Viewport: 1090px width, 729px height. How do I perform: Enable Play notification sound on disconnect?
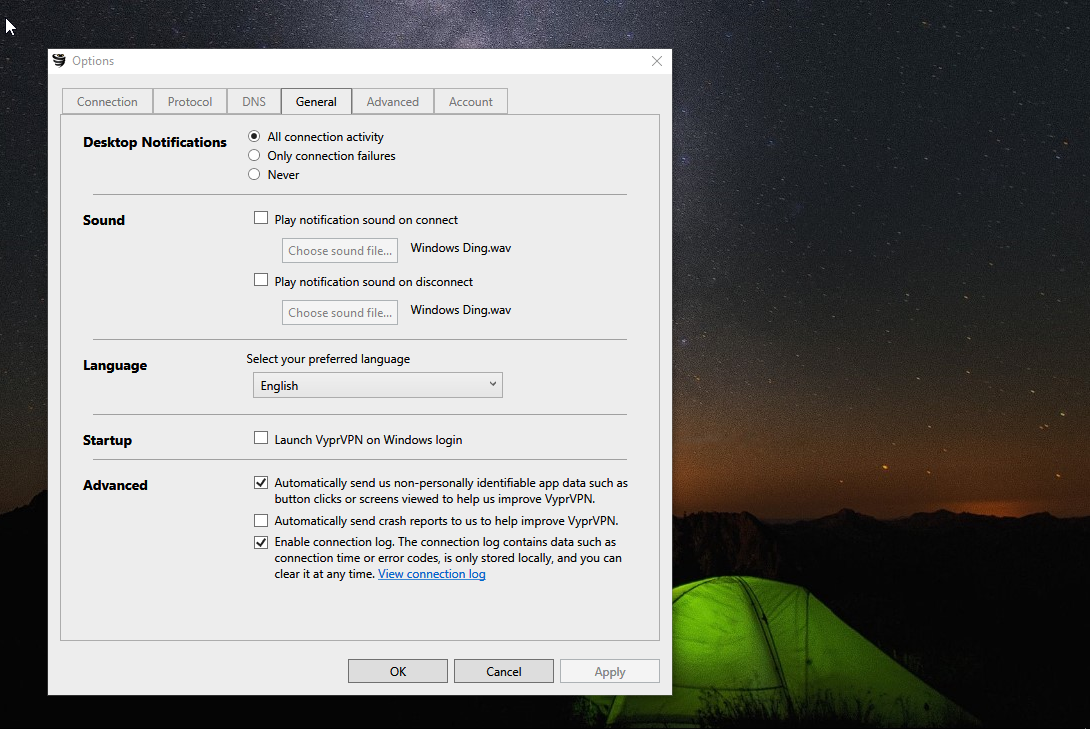coord(261,280)
